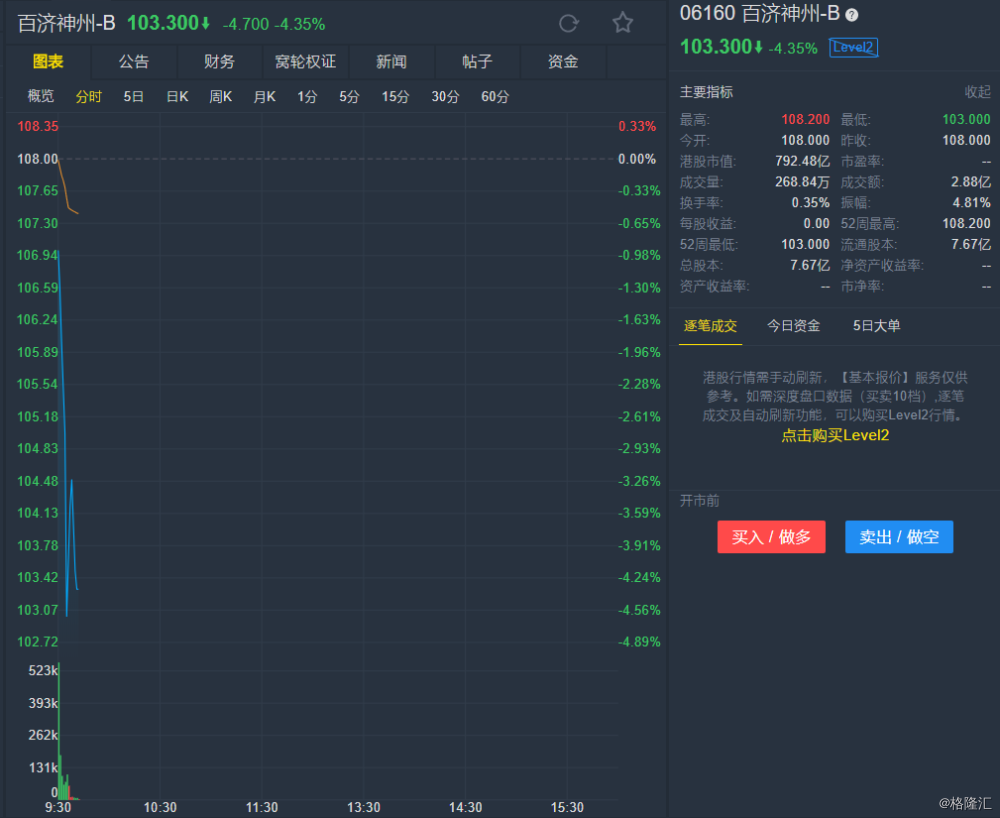Click the 开市前 status text
1000x818 pixels.
[700, 500]
